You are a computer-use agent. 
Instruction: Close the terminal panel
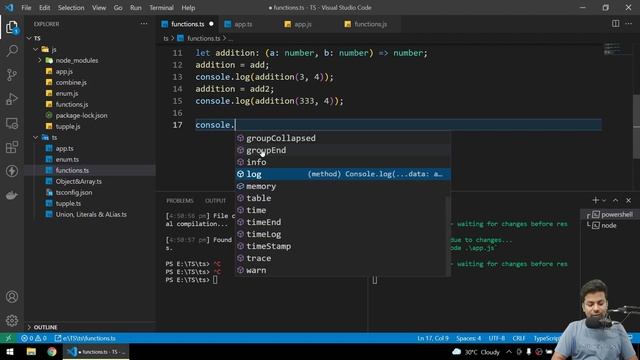[x=629, y=200]
